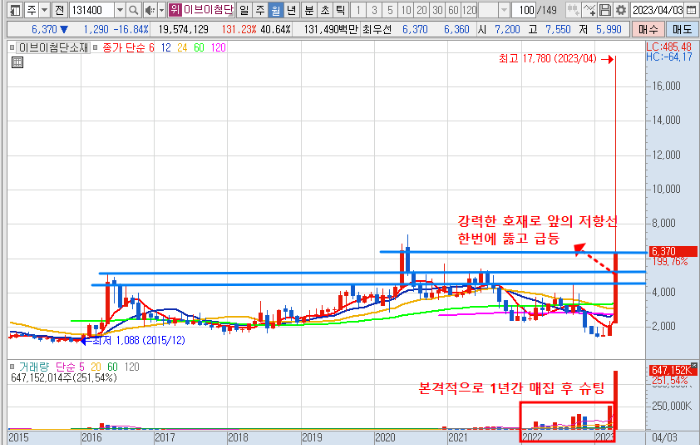Select interval 10 button
This screenshot has width=700, height=445.
pos(406,10)
